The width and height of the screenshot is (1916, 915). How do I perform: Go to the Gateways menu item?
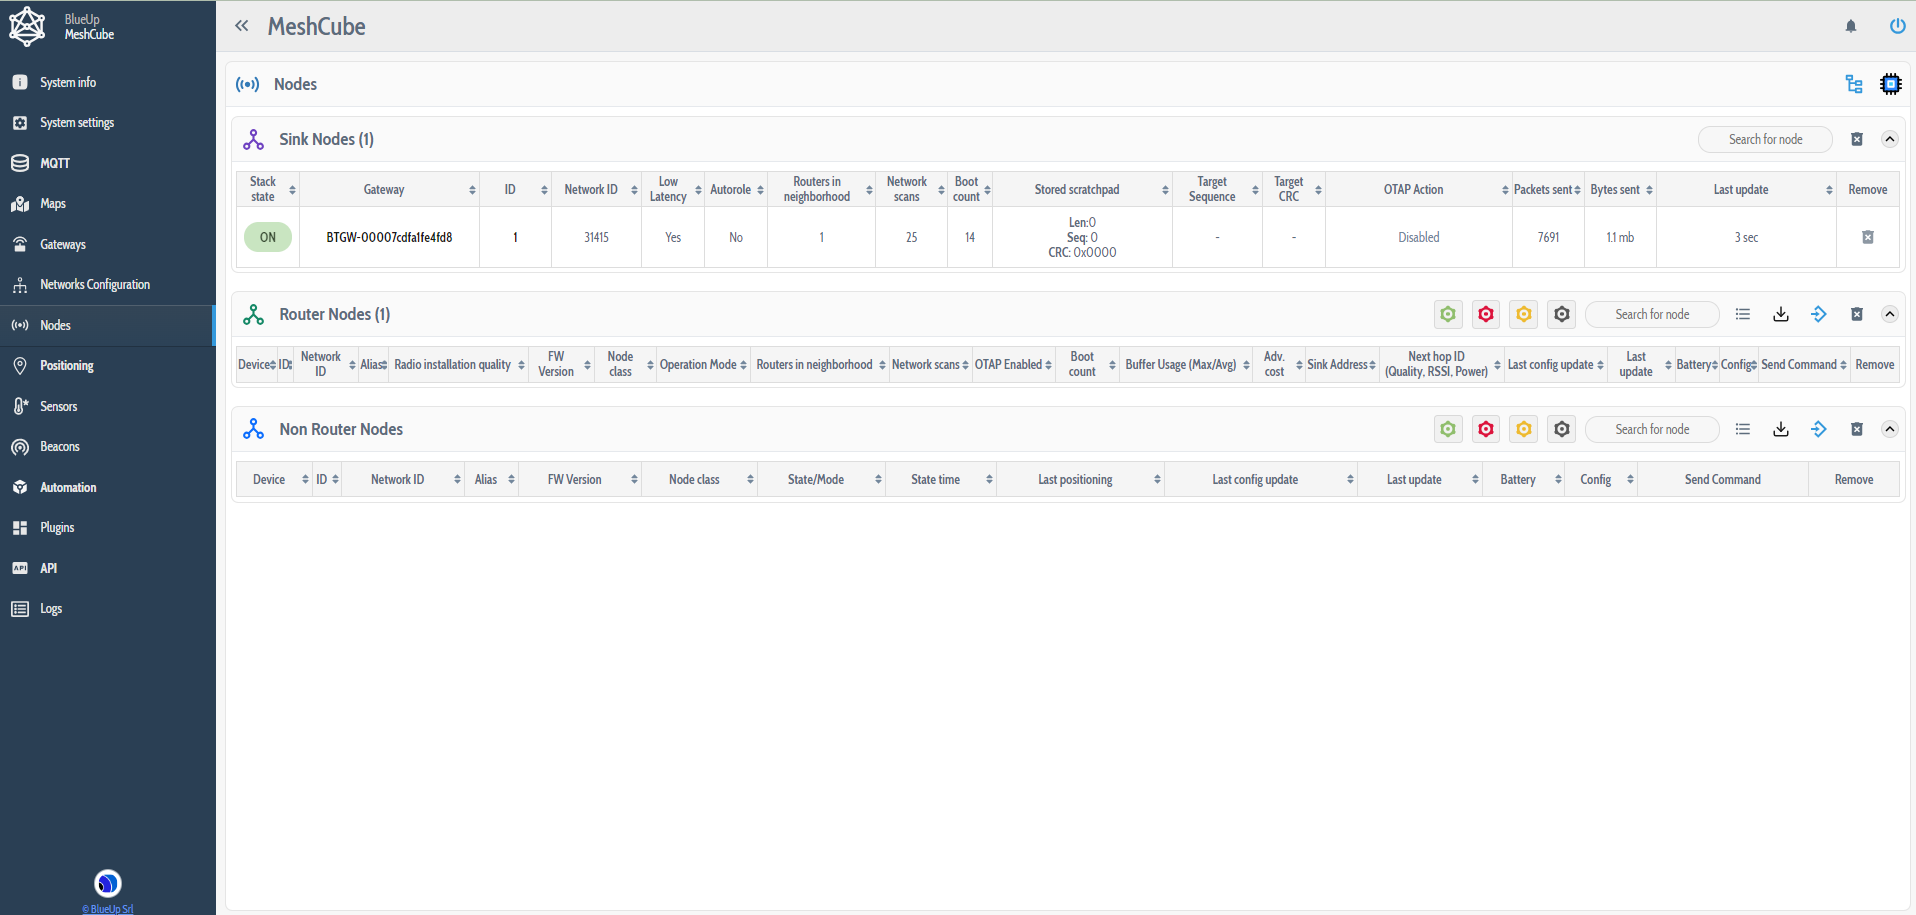(x=63, y=244)
